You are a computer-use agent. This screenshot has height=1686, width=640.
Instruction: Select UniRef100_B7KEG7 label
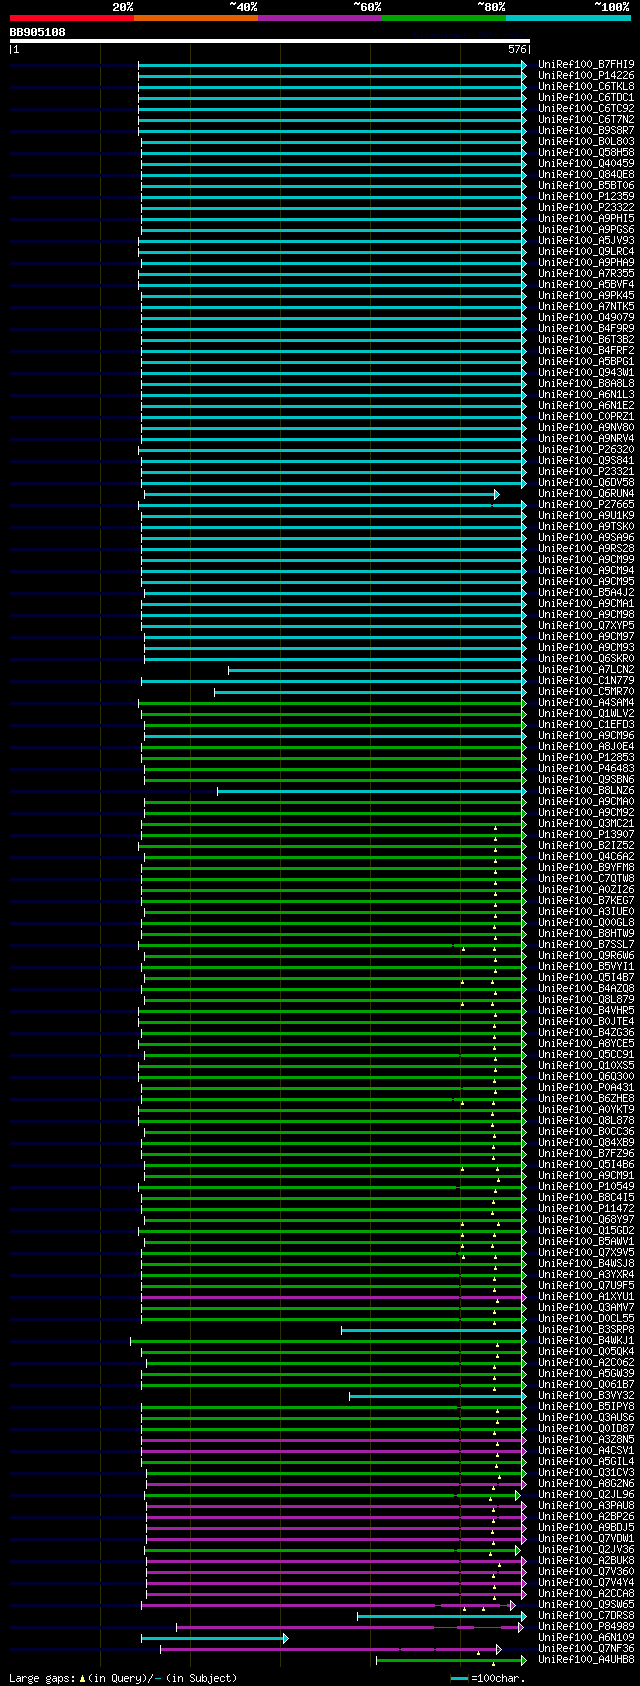586,900
